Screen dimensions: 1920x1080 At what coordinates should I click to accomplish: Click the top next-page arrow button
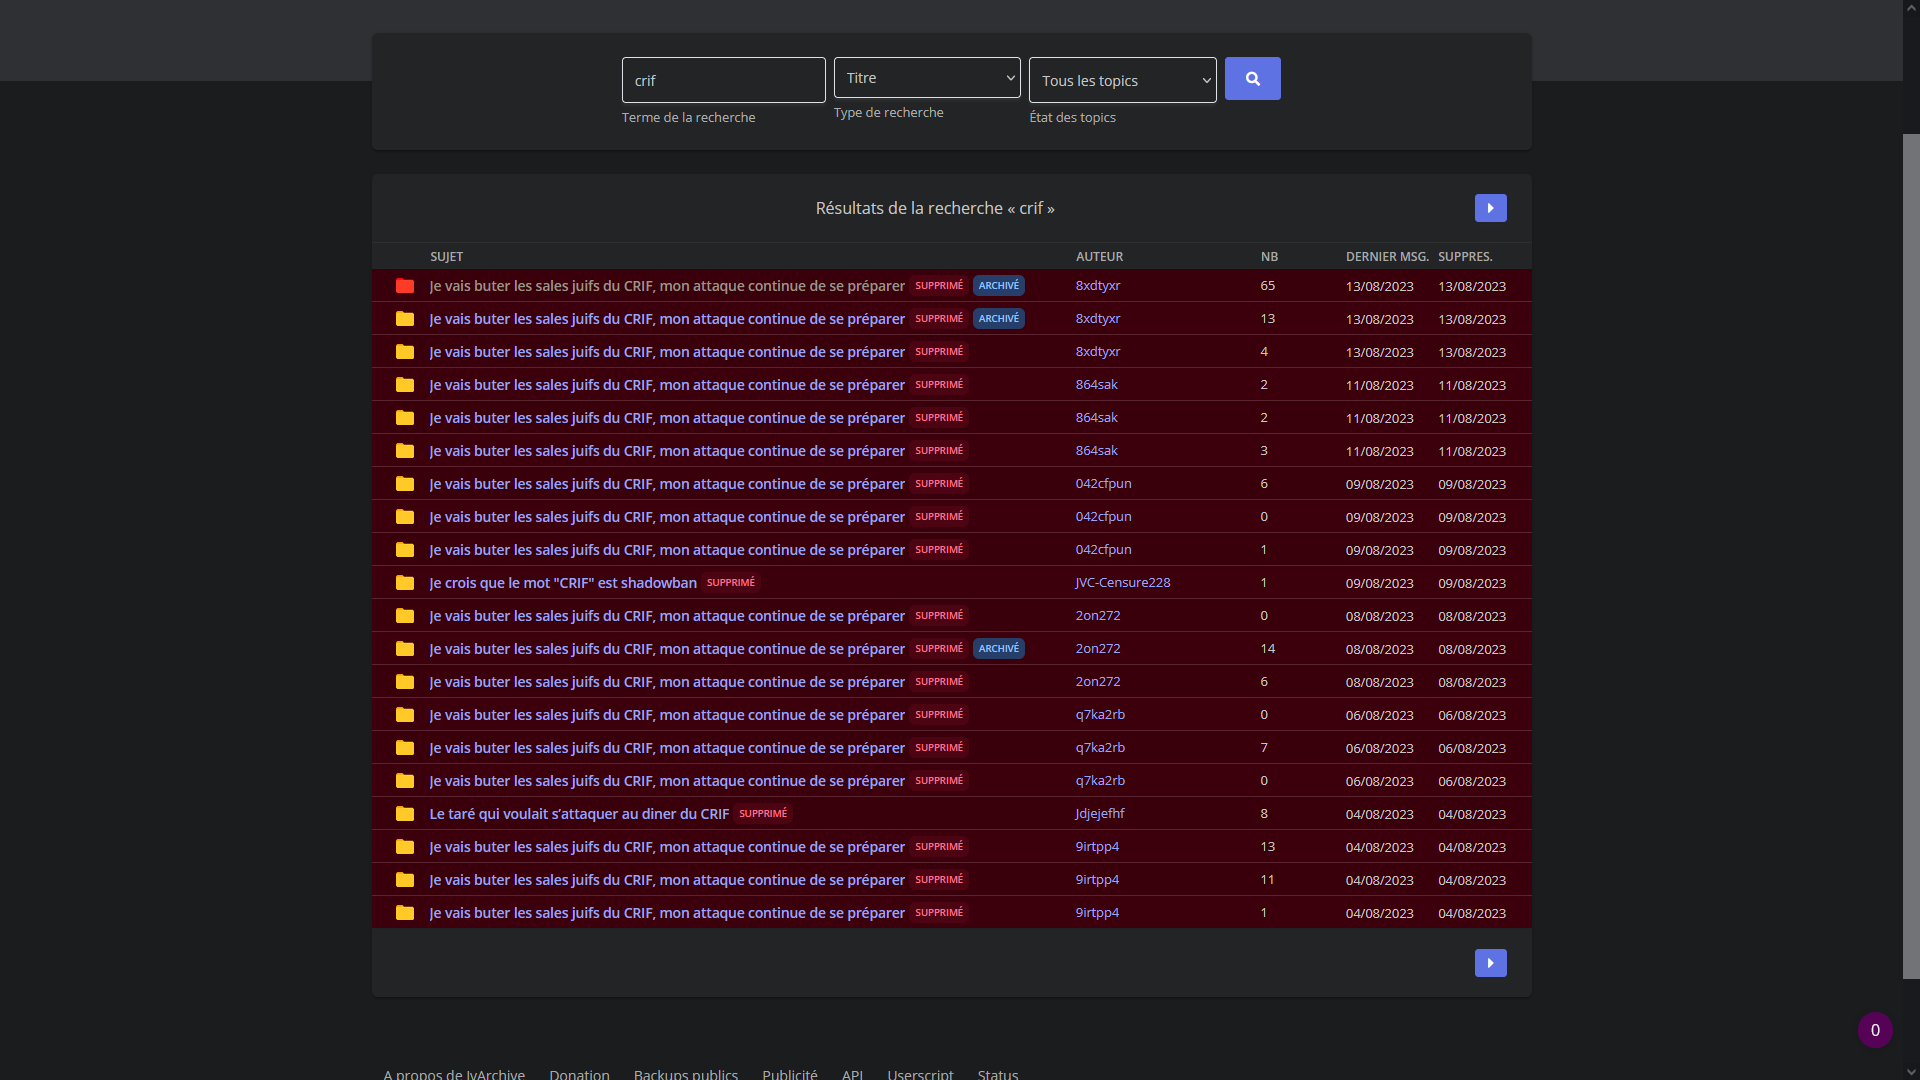tap(1490, 208)
